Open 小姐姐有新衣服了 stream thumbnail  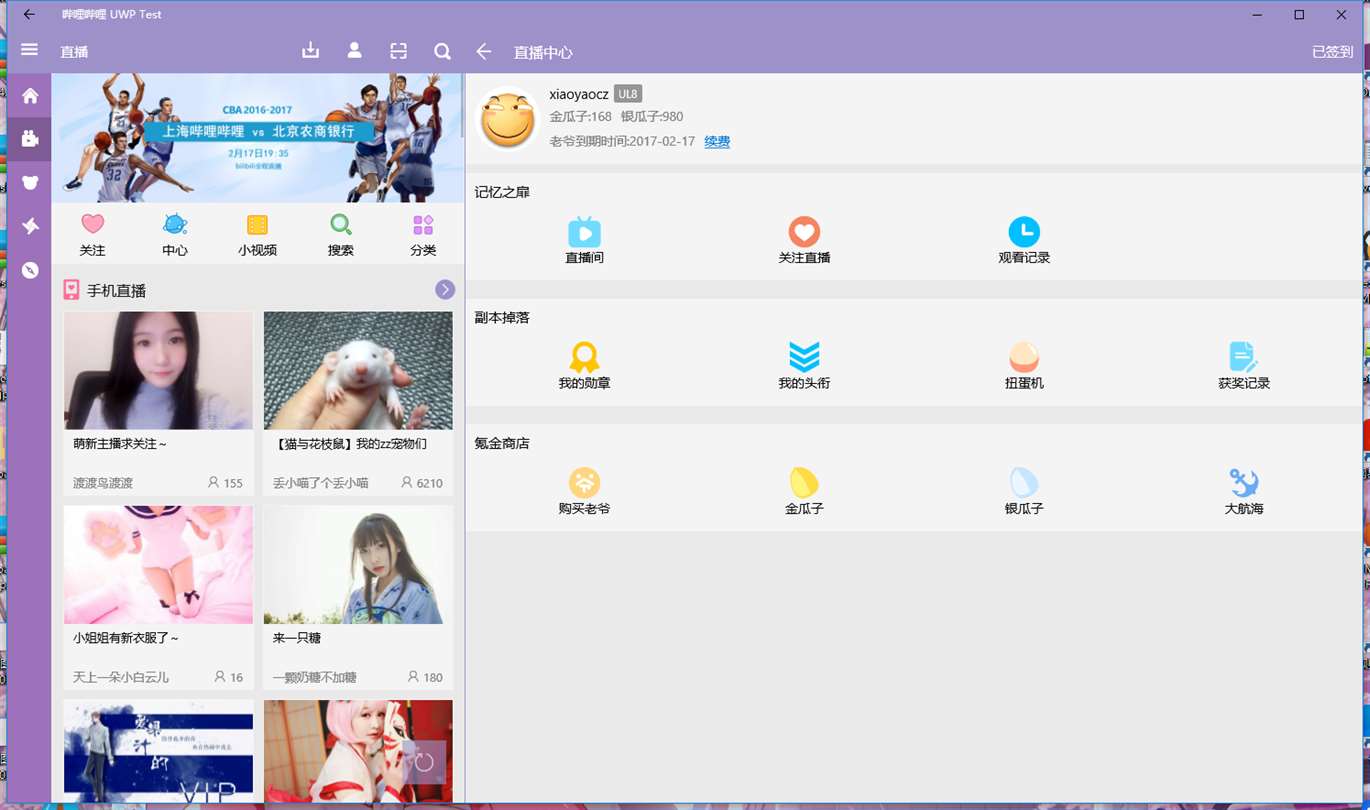point(158,564)
